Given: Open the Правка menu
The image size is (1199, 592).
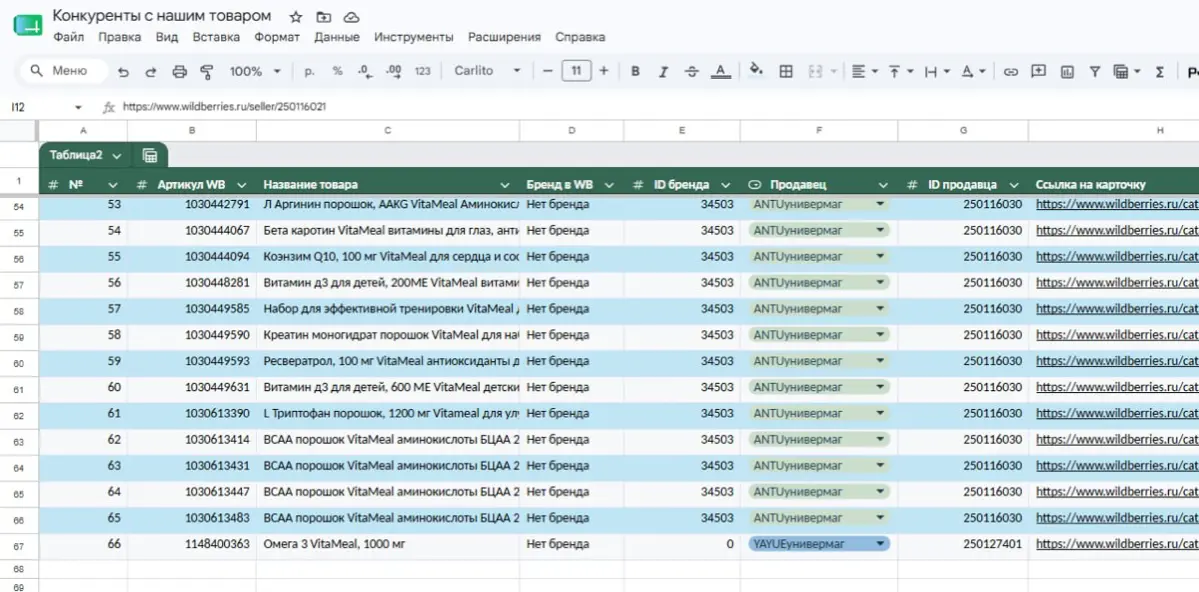Looking at the screenshot, I should coord(120,37).
